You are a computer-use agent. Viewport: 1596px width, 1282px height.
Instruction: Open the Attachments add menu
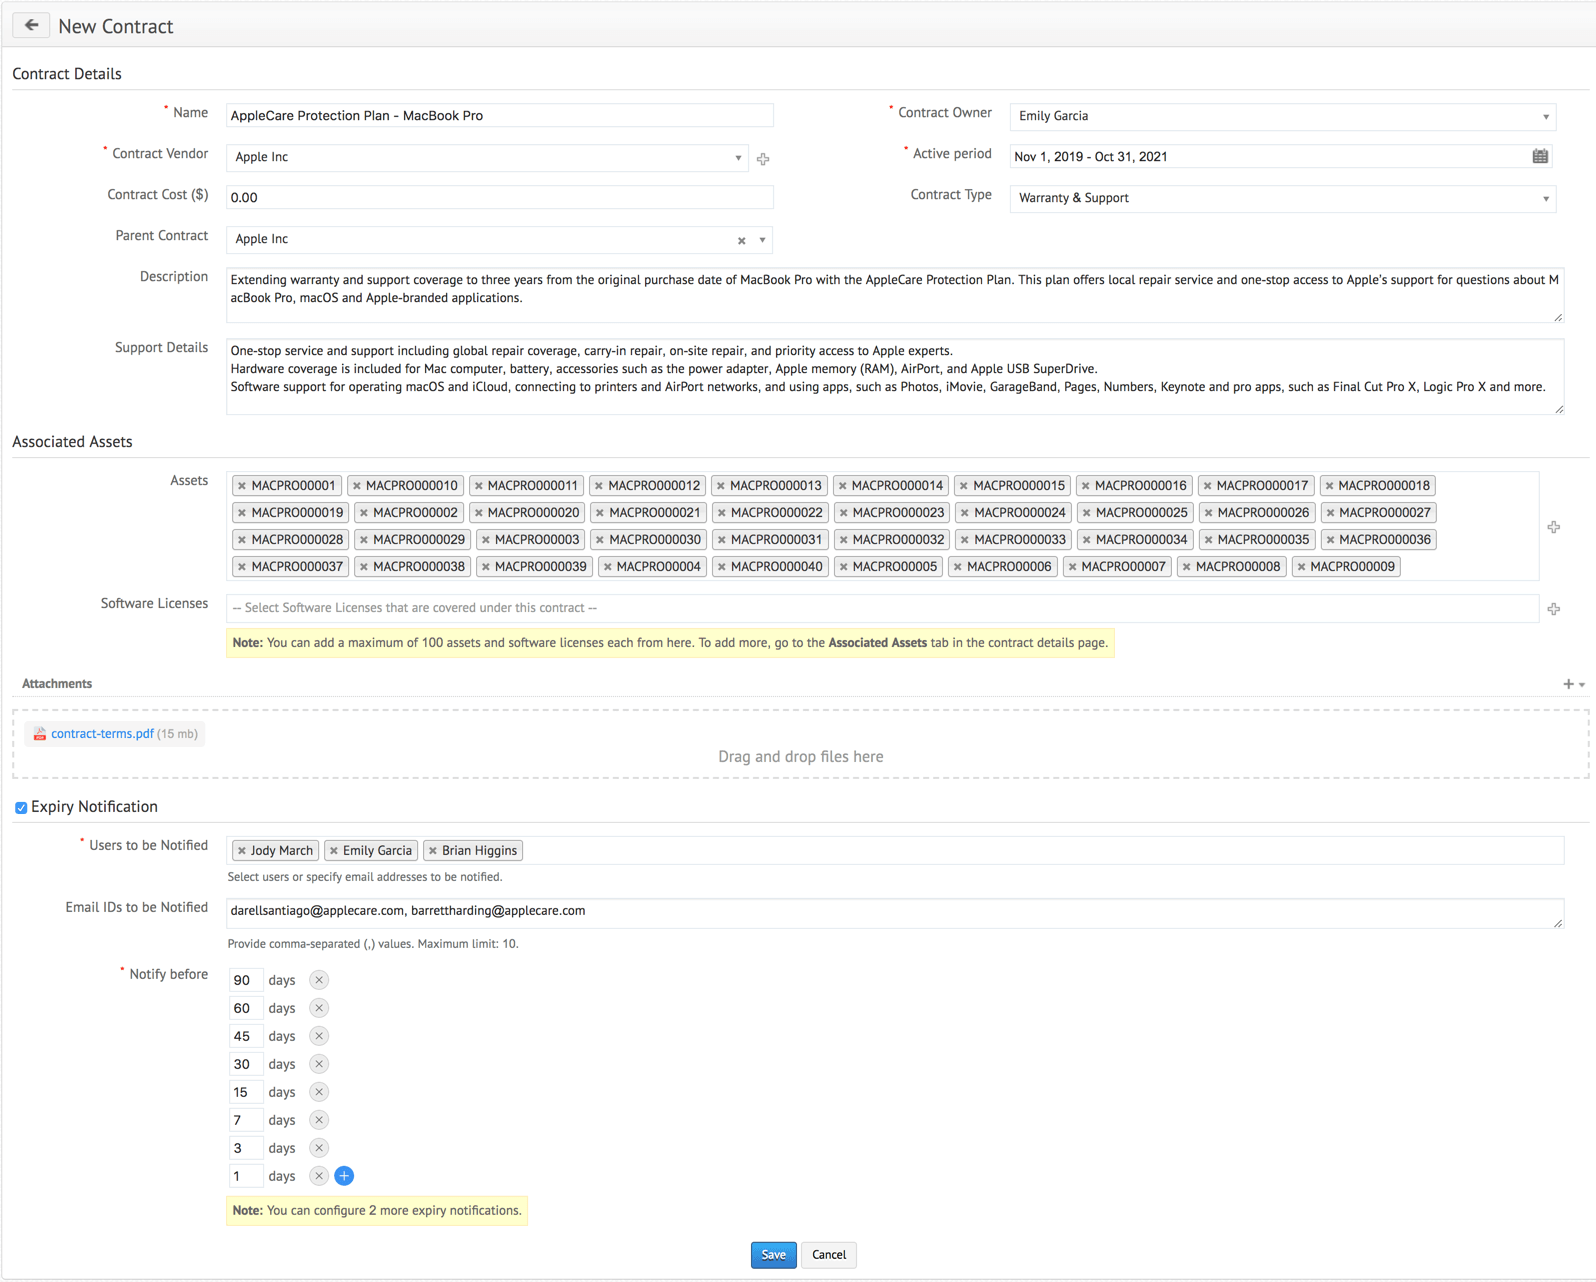coord(1573,684)
